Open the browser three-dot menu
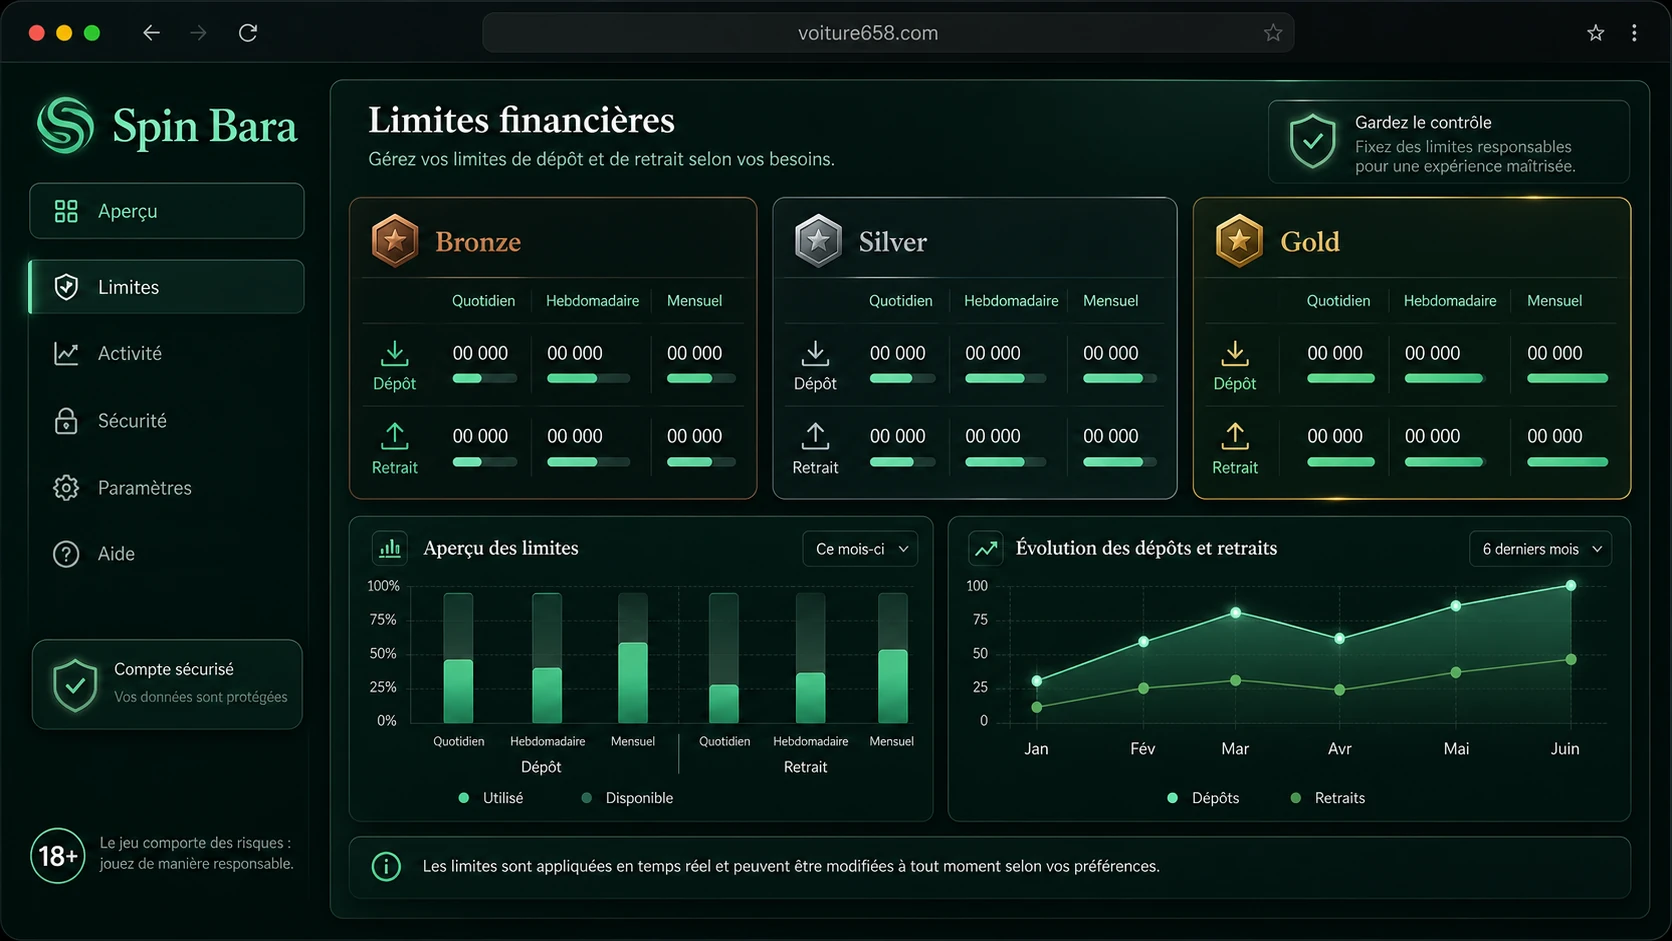Image resolution: width=1672 pixels, height=941 pixels. (1634, 33)
